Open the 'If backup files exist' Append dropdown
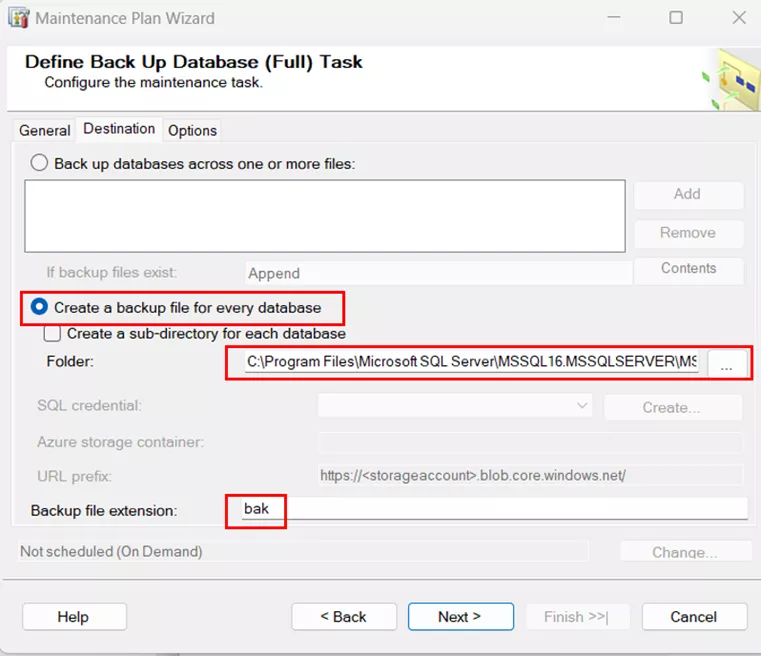 (438, 273)
